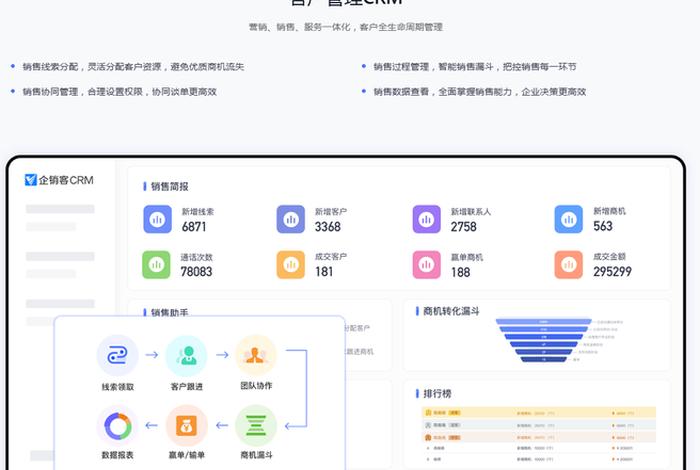Click the 企销客CRM logo
The image size is (700, 470).
(58, 180)
